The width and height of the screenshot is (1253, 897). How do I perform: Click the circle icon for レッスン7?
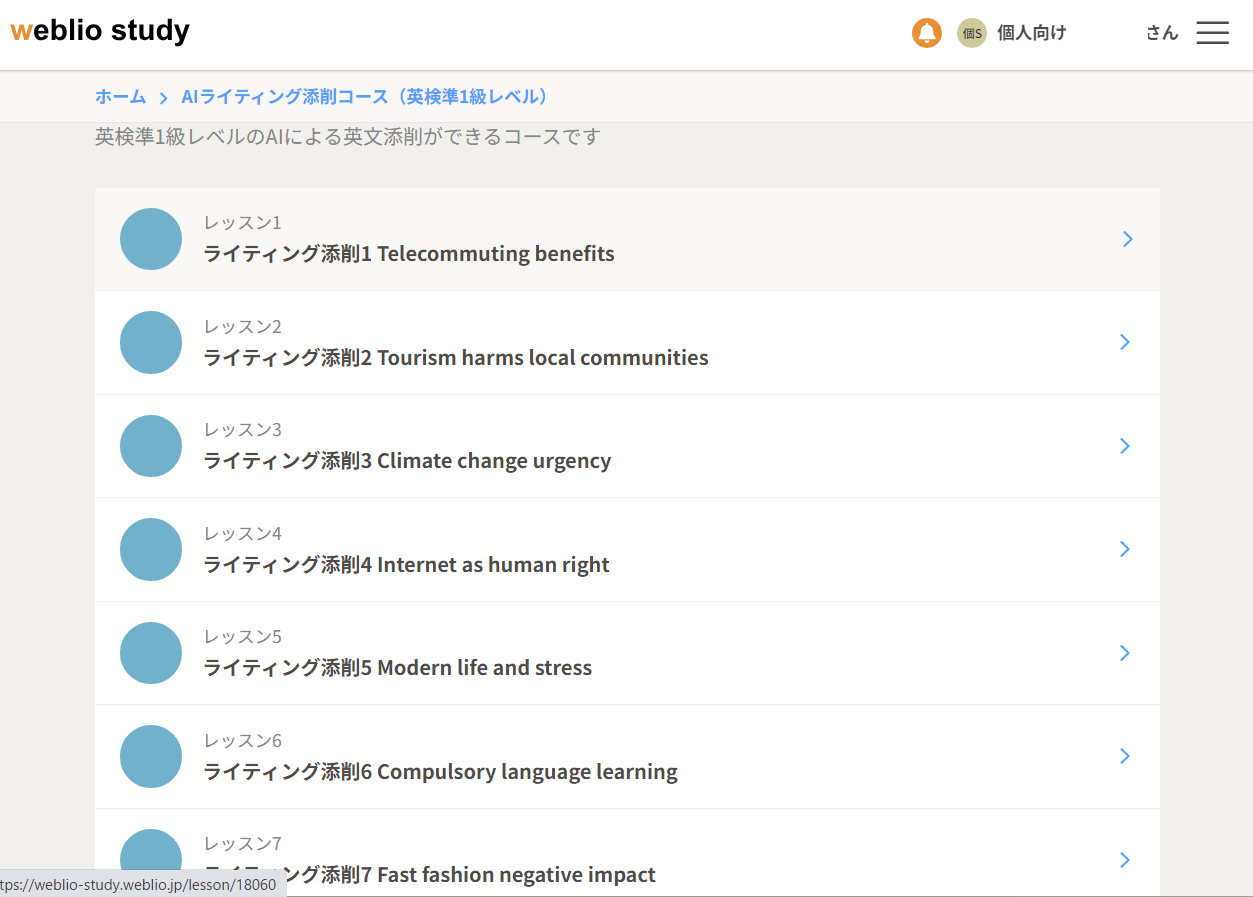pos(150,857)
